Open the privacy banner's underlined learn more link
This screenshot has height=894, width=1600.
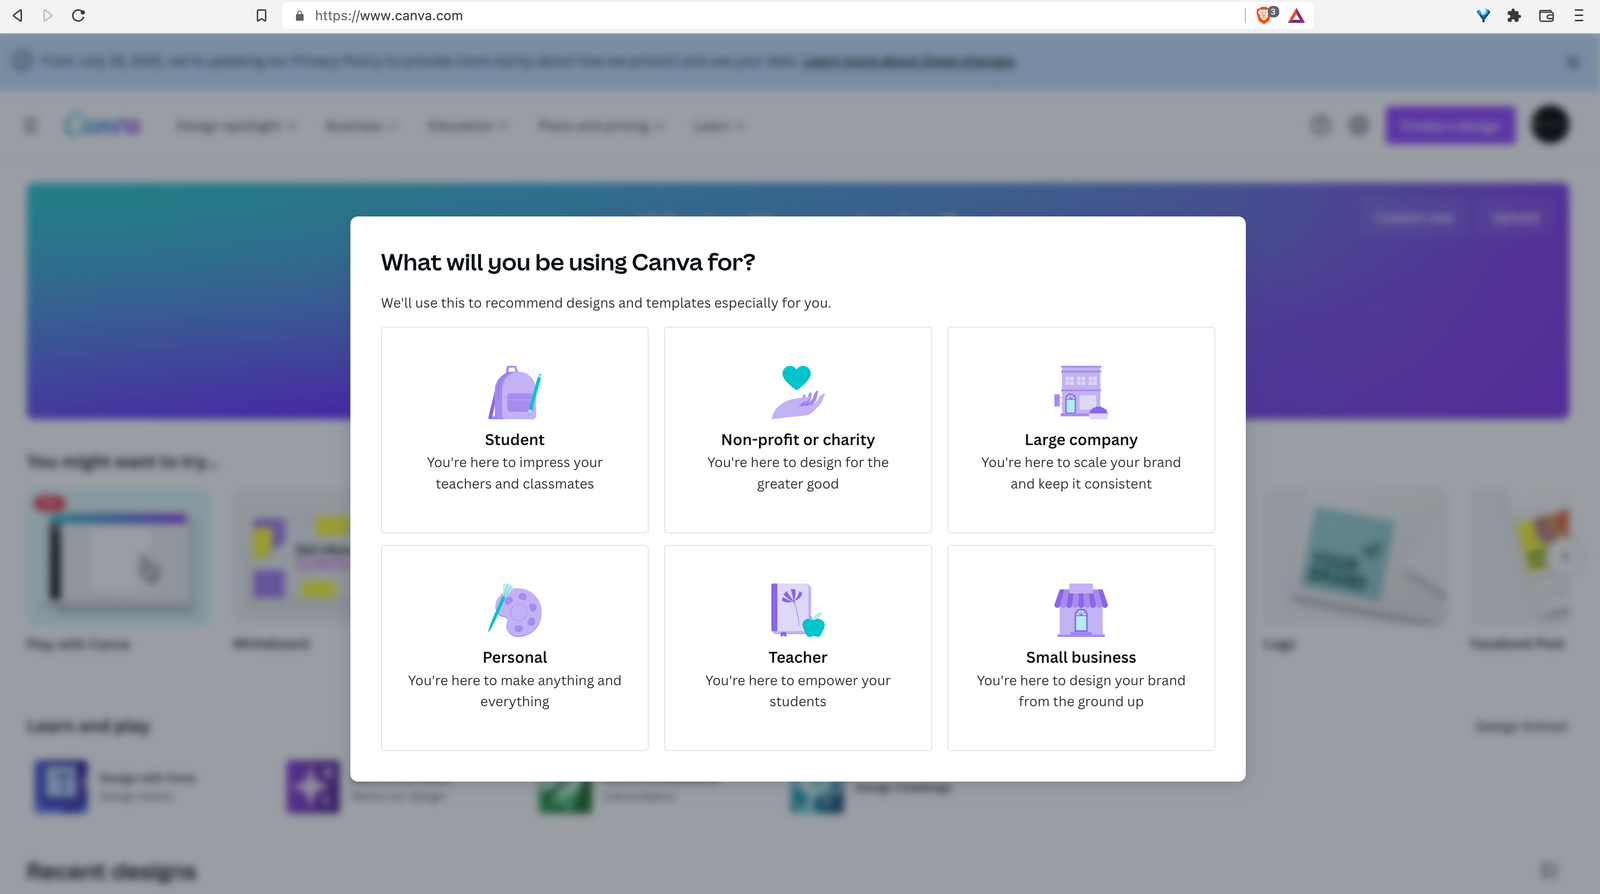[x=909, y=62]
